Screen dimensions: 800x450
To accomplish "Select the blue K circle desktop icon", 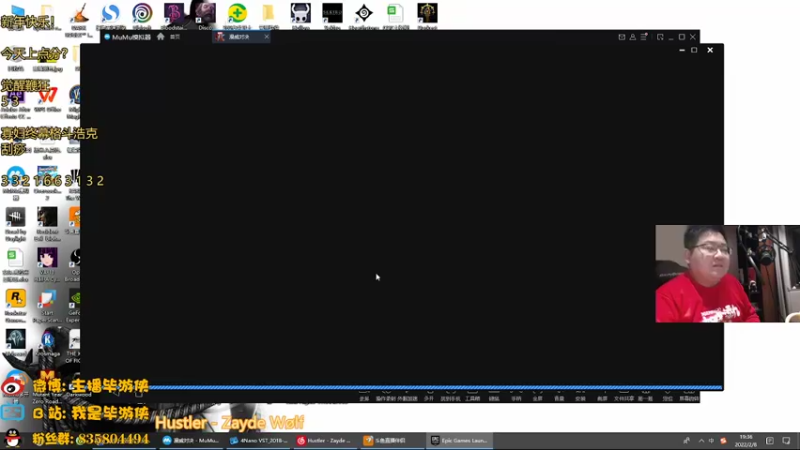I will pyautogui.click(x=47, y=342).
